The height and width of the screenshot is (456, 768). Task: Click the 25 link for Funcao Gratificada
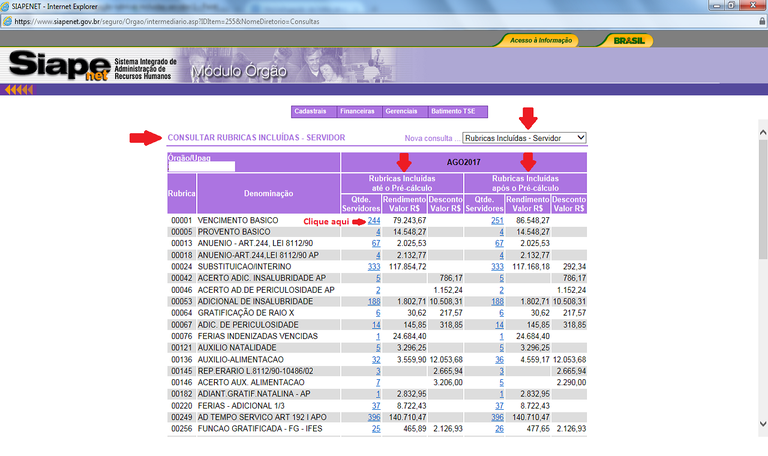(x=376, y=428)
